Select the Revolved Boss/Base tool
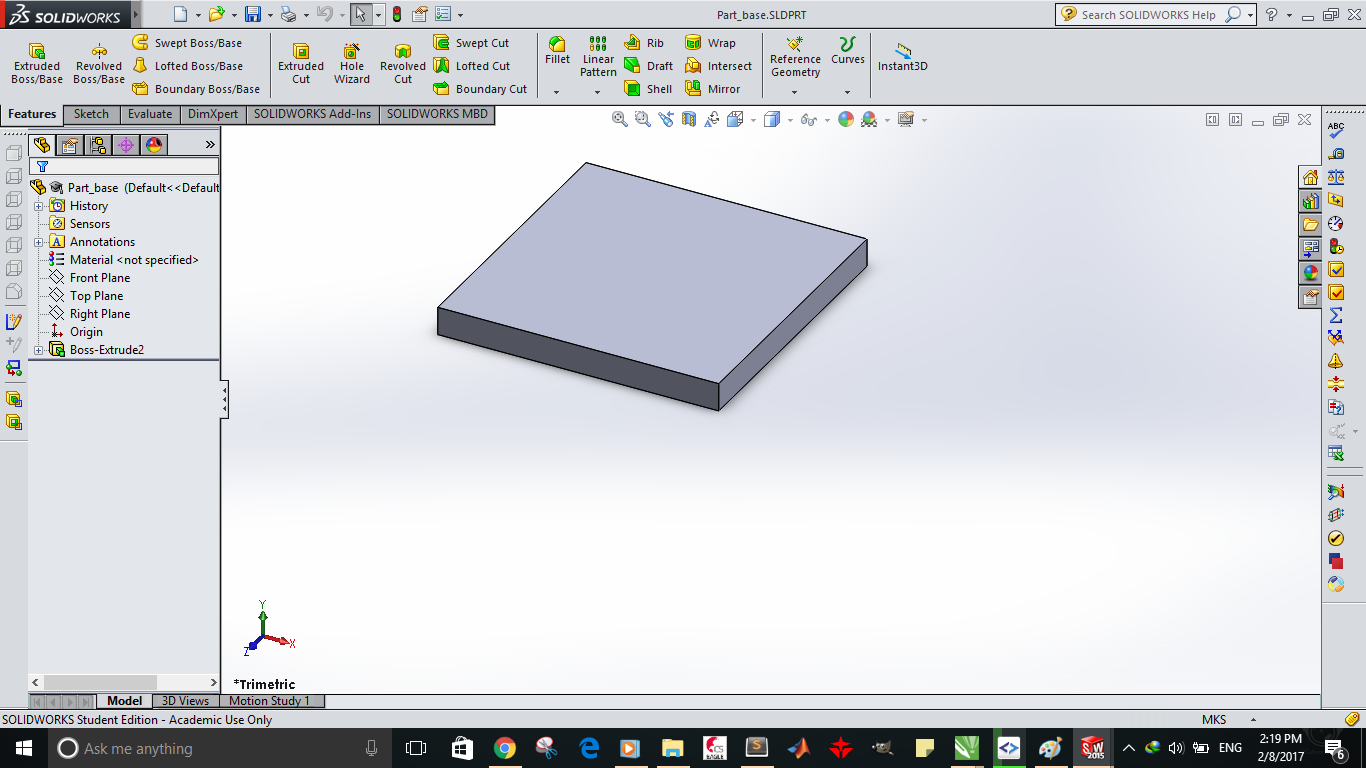This screenshot has height=768, width=1366. click(99, 64)
